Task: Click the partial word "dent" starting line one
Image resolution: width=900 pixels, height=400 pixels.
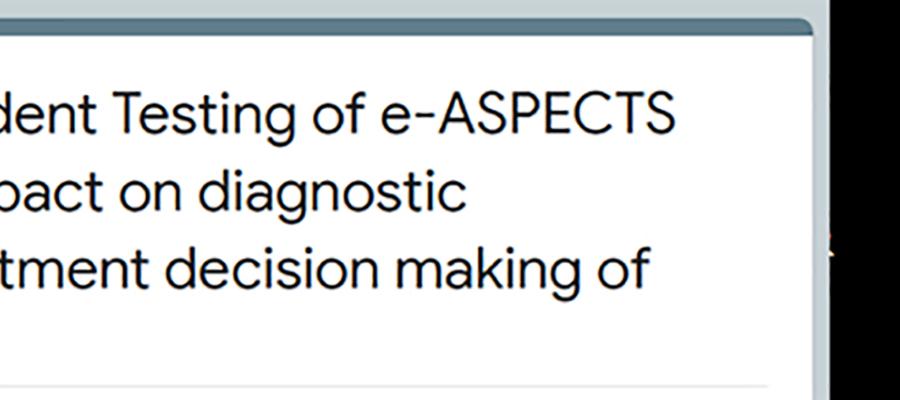Action: [x=48, y=114]
